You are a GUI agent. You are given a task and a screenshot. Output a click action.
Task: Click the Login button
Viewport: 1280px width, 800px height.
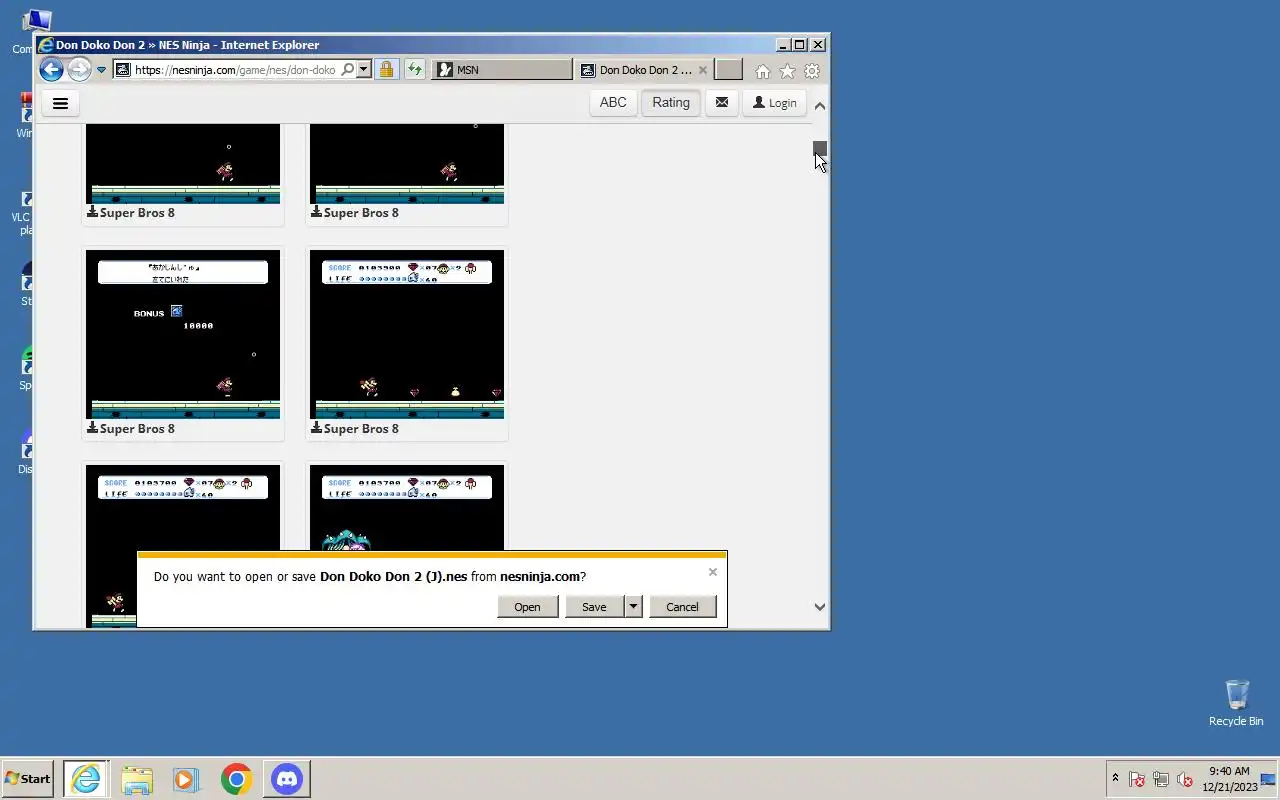(775, 103)
